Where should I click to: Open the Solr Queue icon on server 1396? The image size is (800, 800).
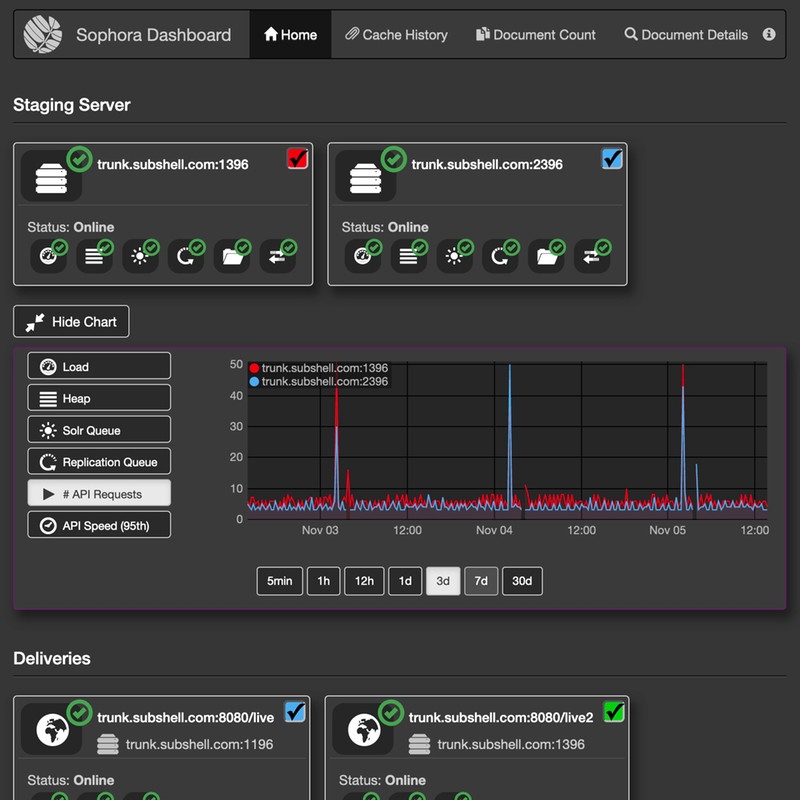click(x=140, y=256)
